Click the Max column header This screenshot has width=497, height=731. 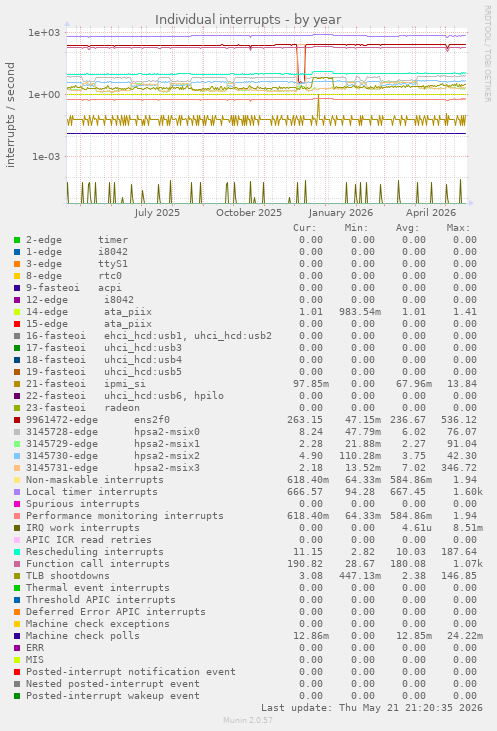point(458,228)
